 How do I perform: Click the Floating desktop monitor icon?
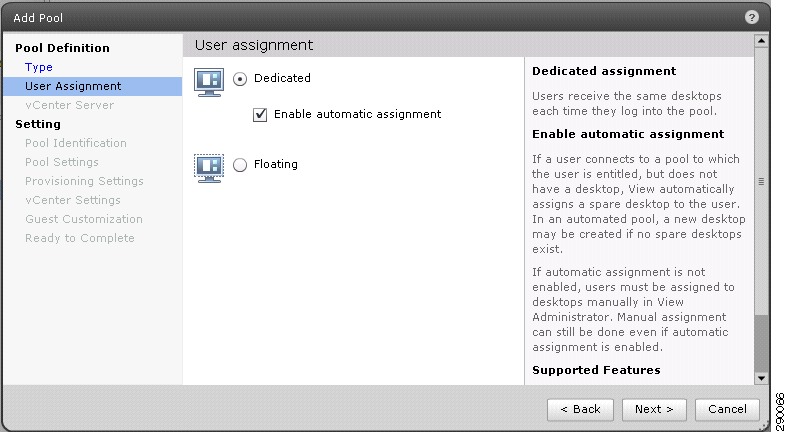(x=209, y=168)
